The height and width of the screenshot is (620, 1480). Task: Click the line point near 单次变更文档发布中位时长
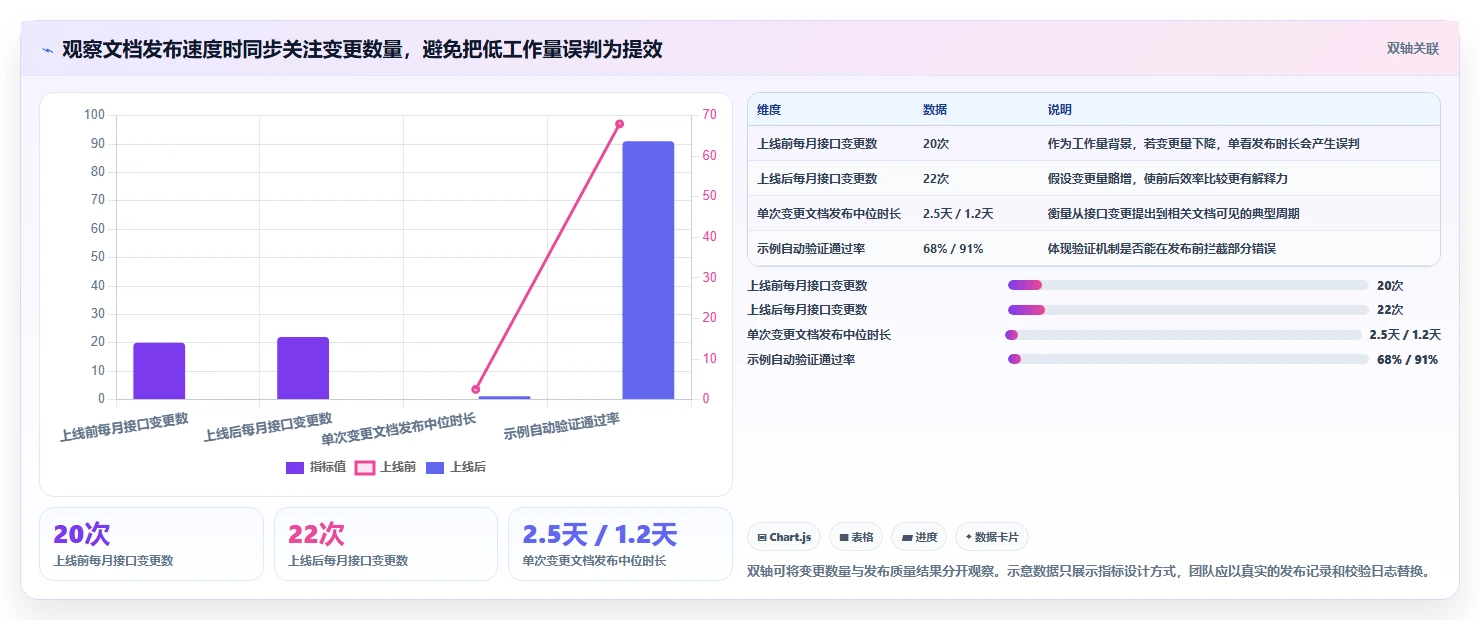pos(476,389)
